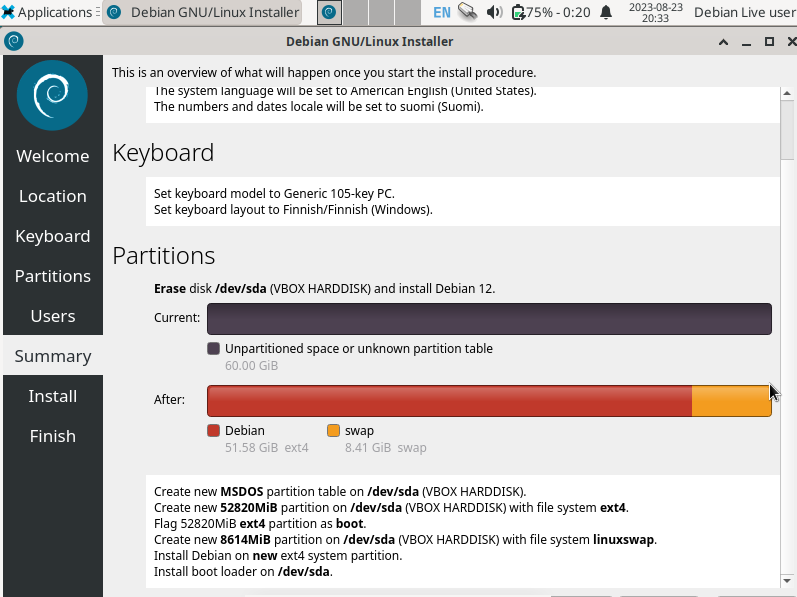Image resolution: width=797 pixels, height=597 pixels.
Task: Click the Debian Live user menu
Action: (744, 13)
